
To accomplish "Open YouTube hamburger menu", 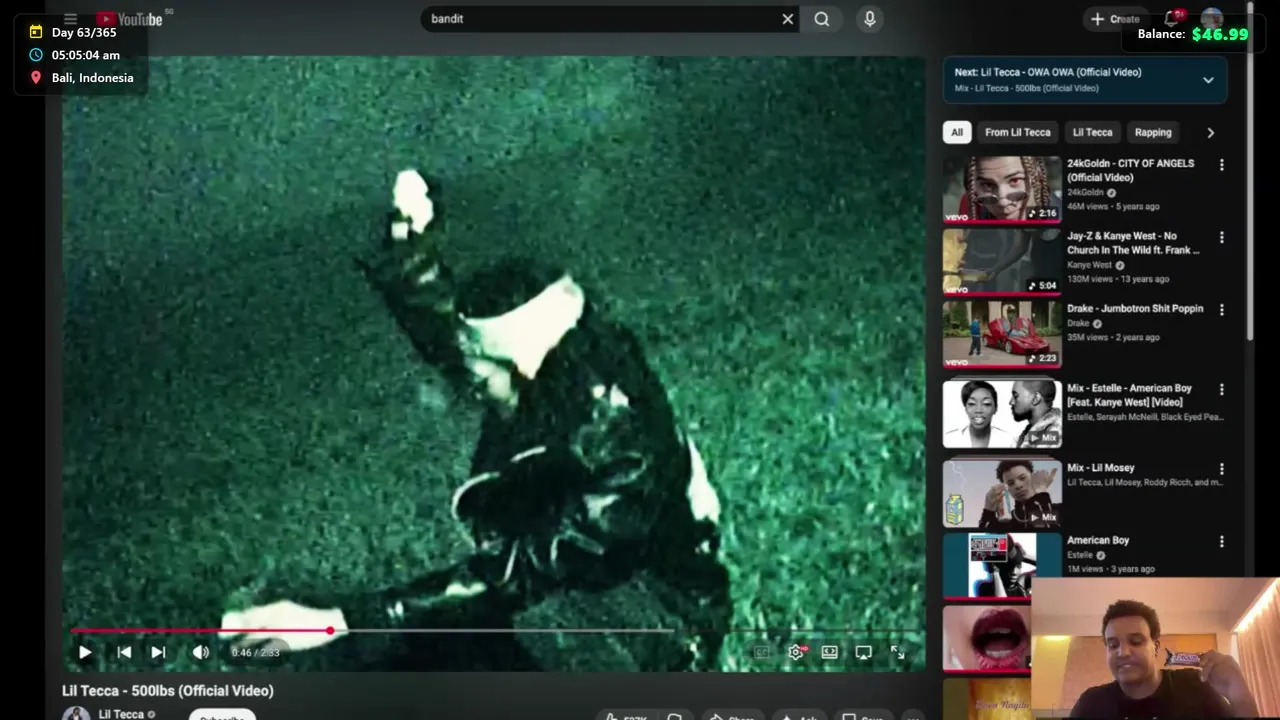I will (70, 19).
